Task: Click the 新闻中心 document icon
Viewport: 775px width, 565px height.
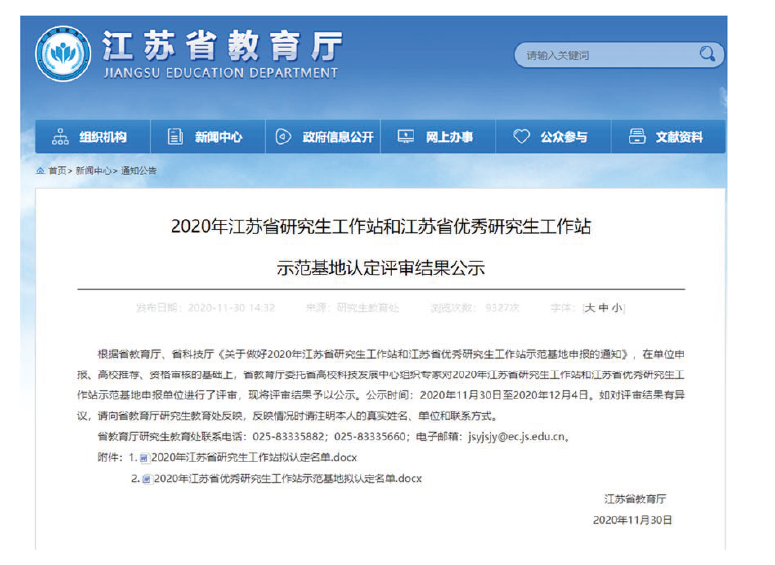Action: pos(175,136)
